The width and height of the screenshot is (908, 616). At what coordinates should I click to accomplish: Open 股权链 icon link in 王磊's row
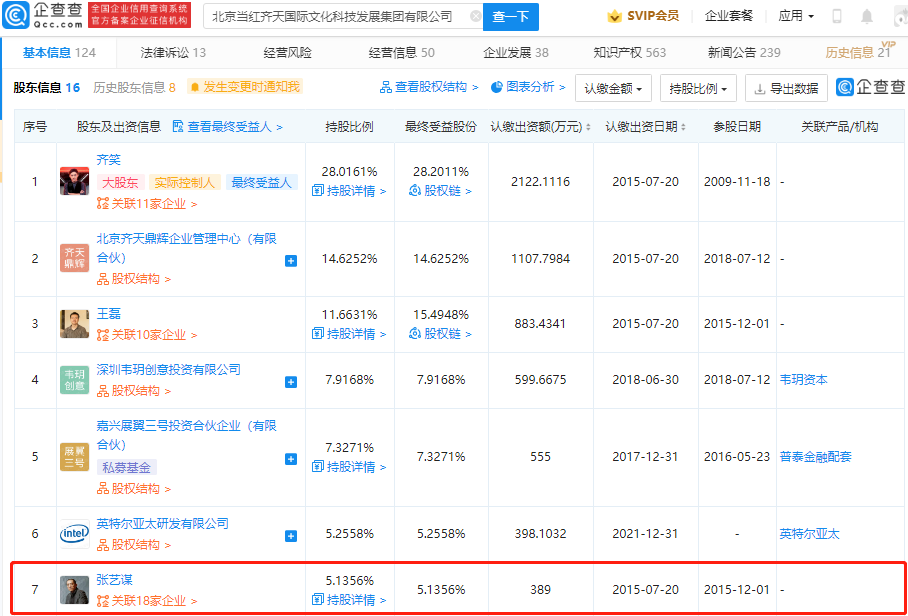pos(440,334)
